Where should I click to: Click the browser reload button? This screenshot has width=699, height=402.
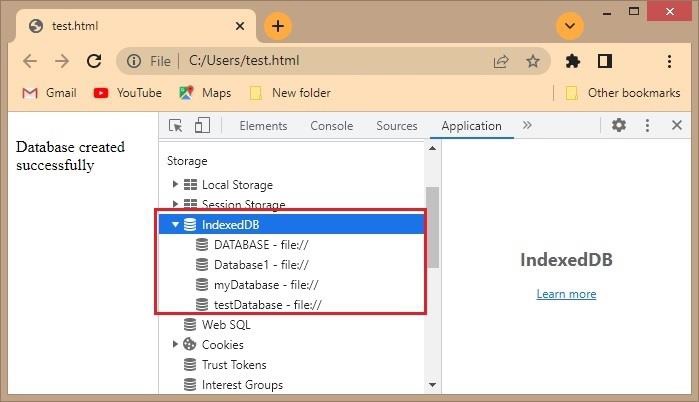(94, 61)
